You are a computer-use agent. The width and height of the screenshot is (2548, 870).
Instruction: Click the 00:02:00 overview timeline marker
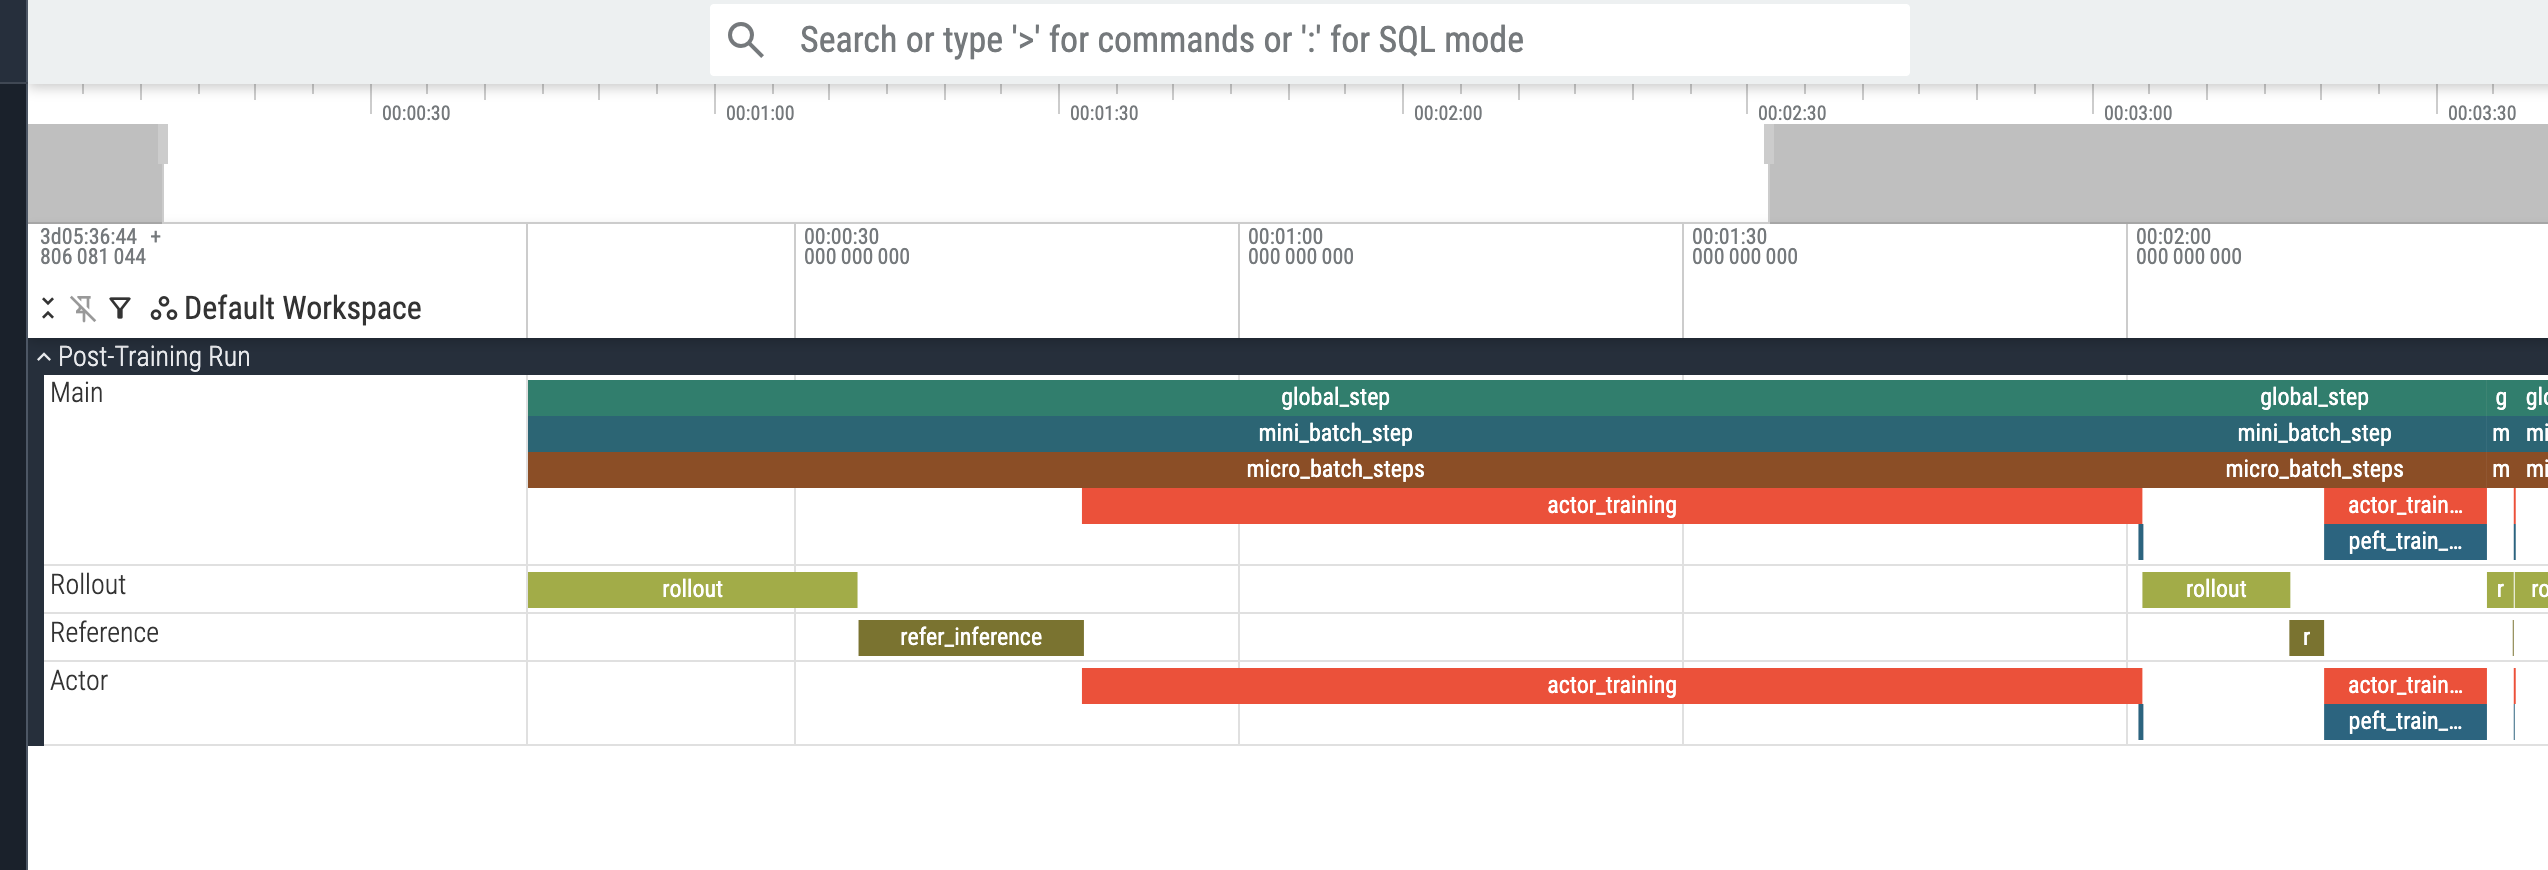click(x=1447, y=113)
